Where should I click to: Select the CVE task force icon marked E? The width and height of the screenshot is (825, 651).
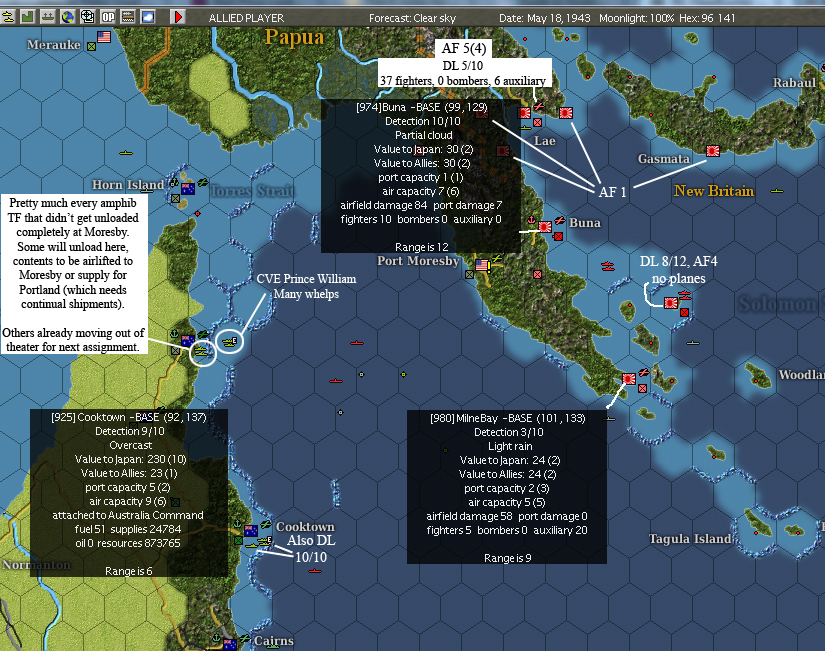click(230, 342)
